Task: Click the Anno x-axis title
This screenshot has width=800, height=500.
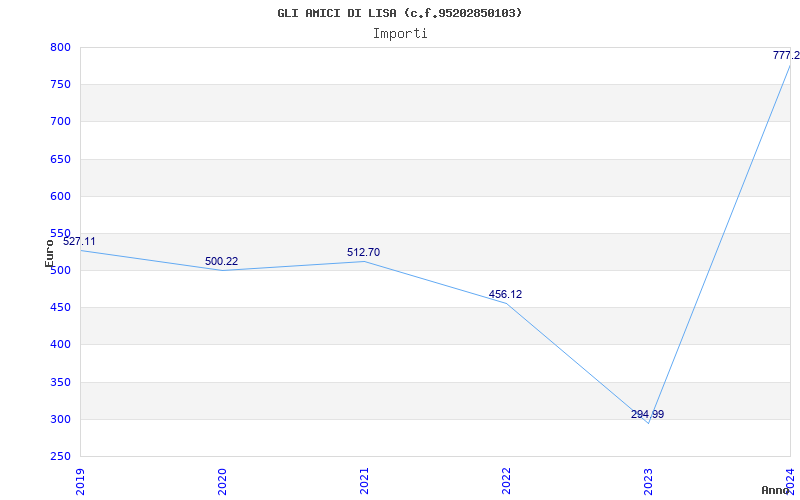Action: [x=777, y=490]
